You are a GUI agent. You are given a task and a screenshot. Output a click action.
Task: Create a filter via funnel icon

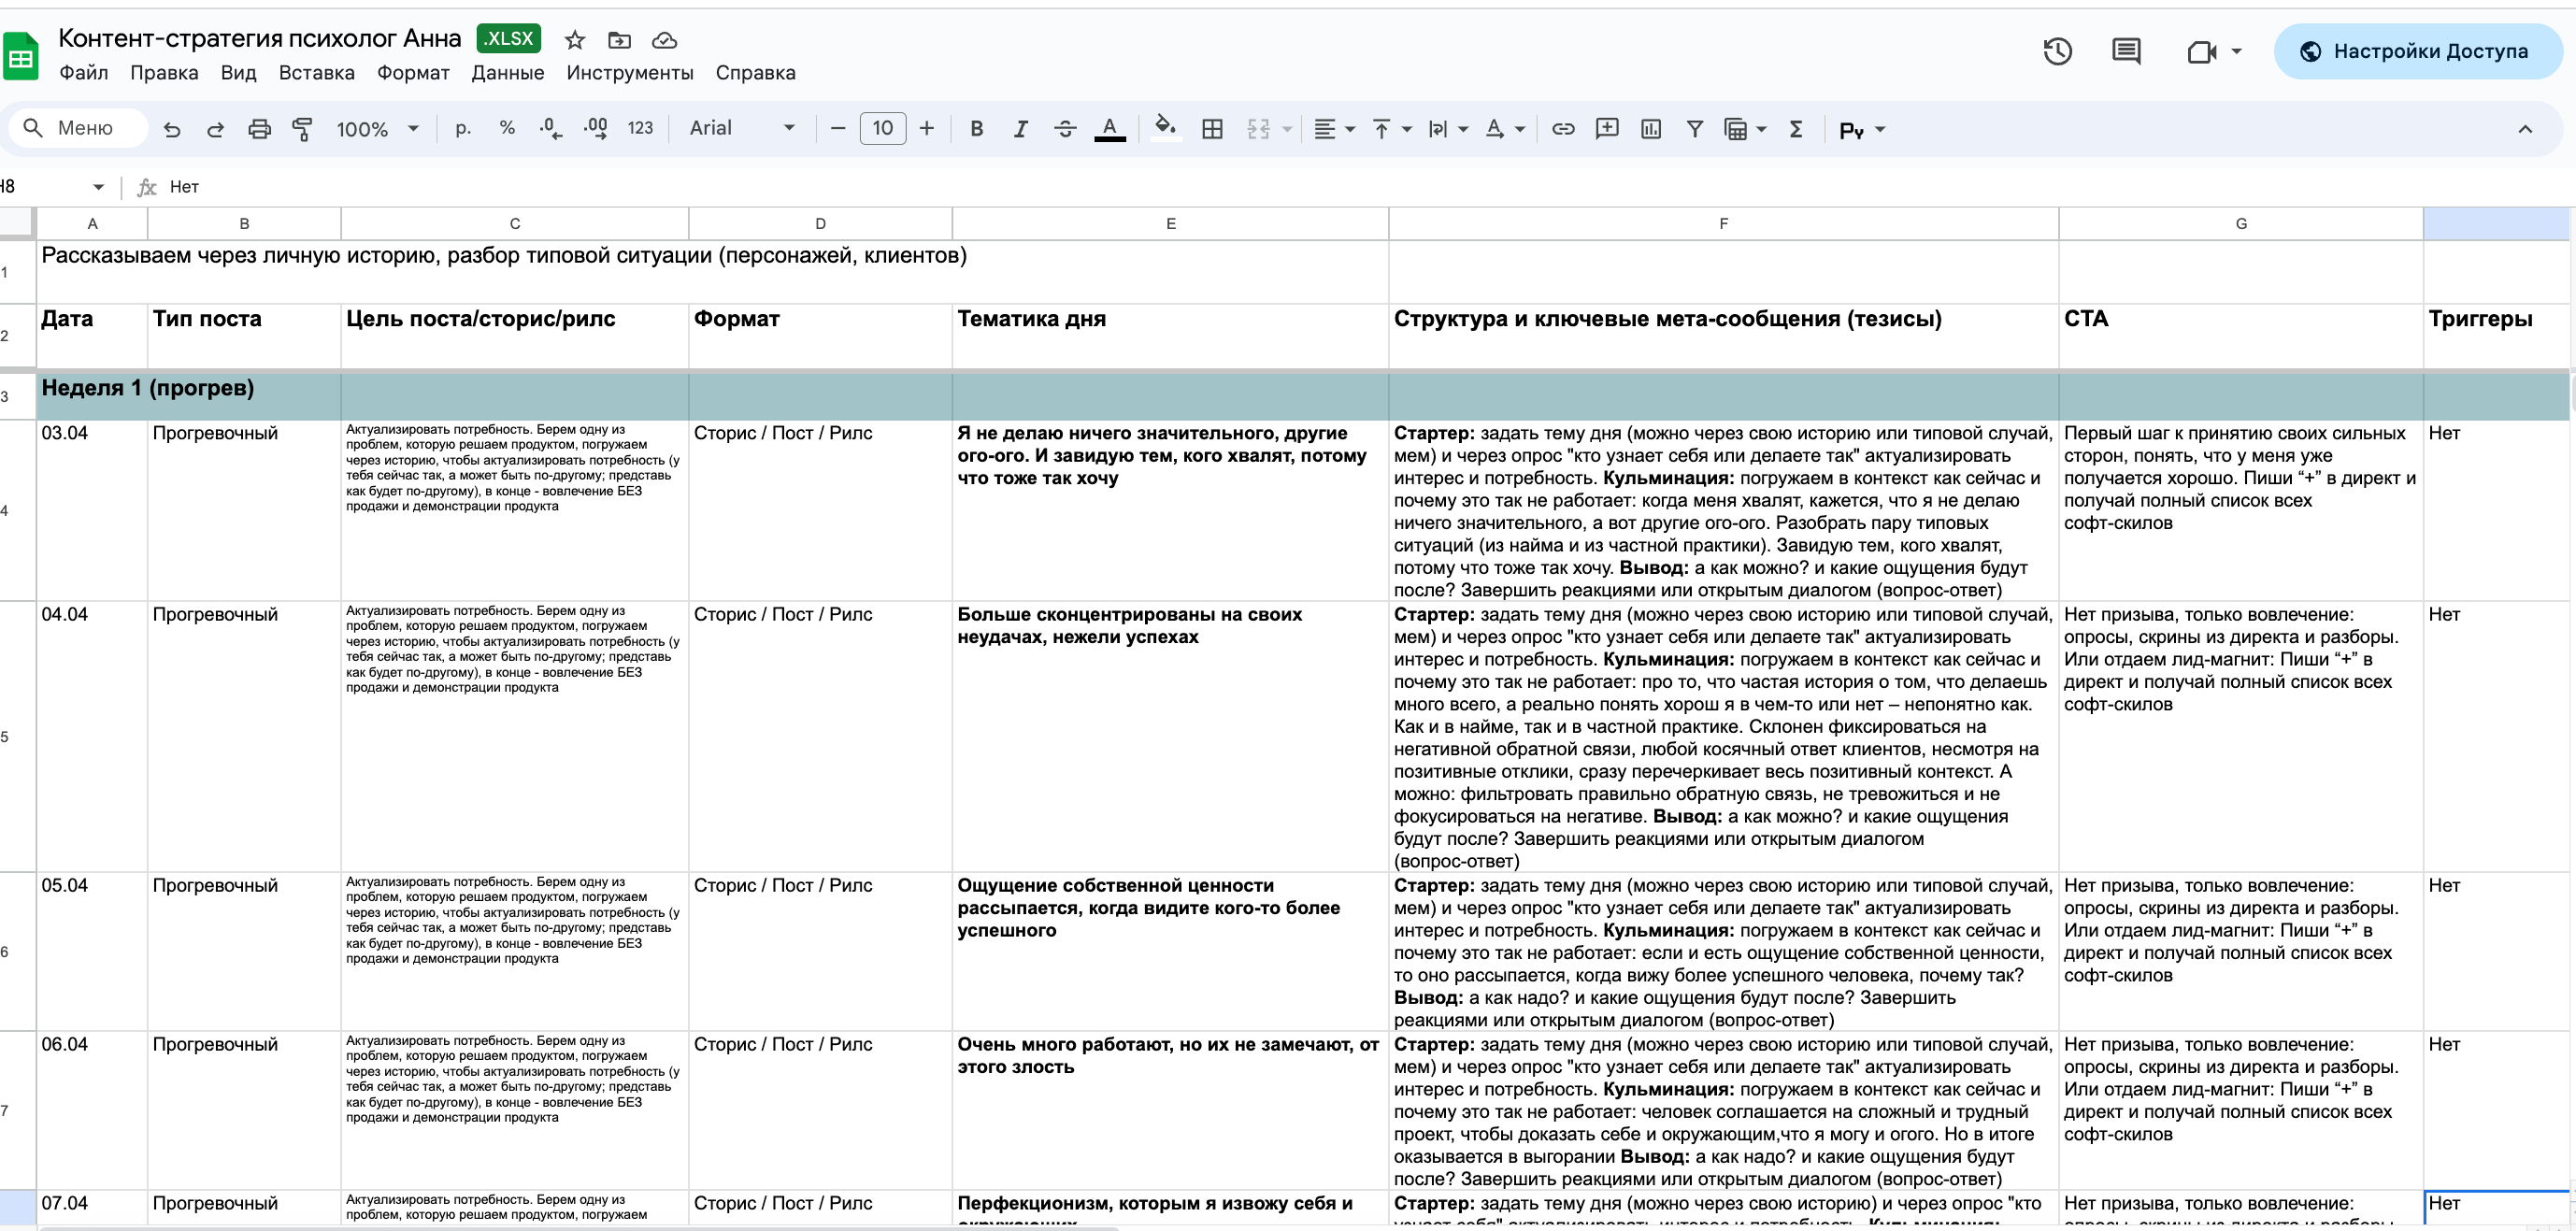click(1695, 129)
